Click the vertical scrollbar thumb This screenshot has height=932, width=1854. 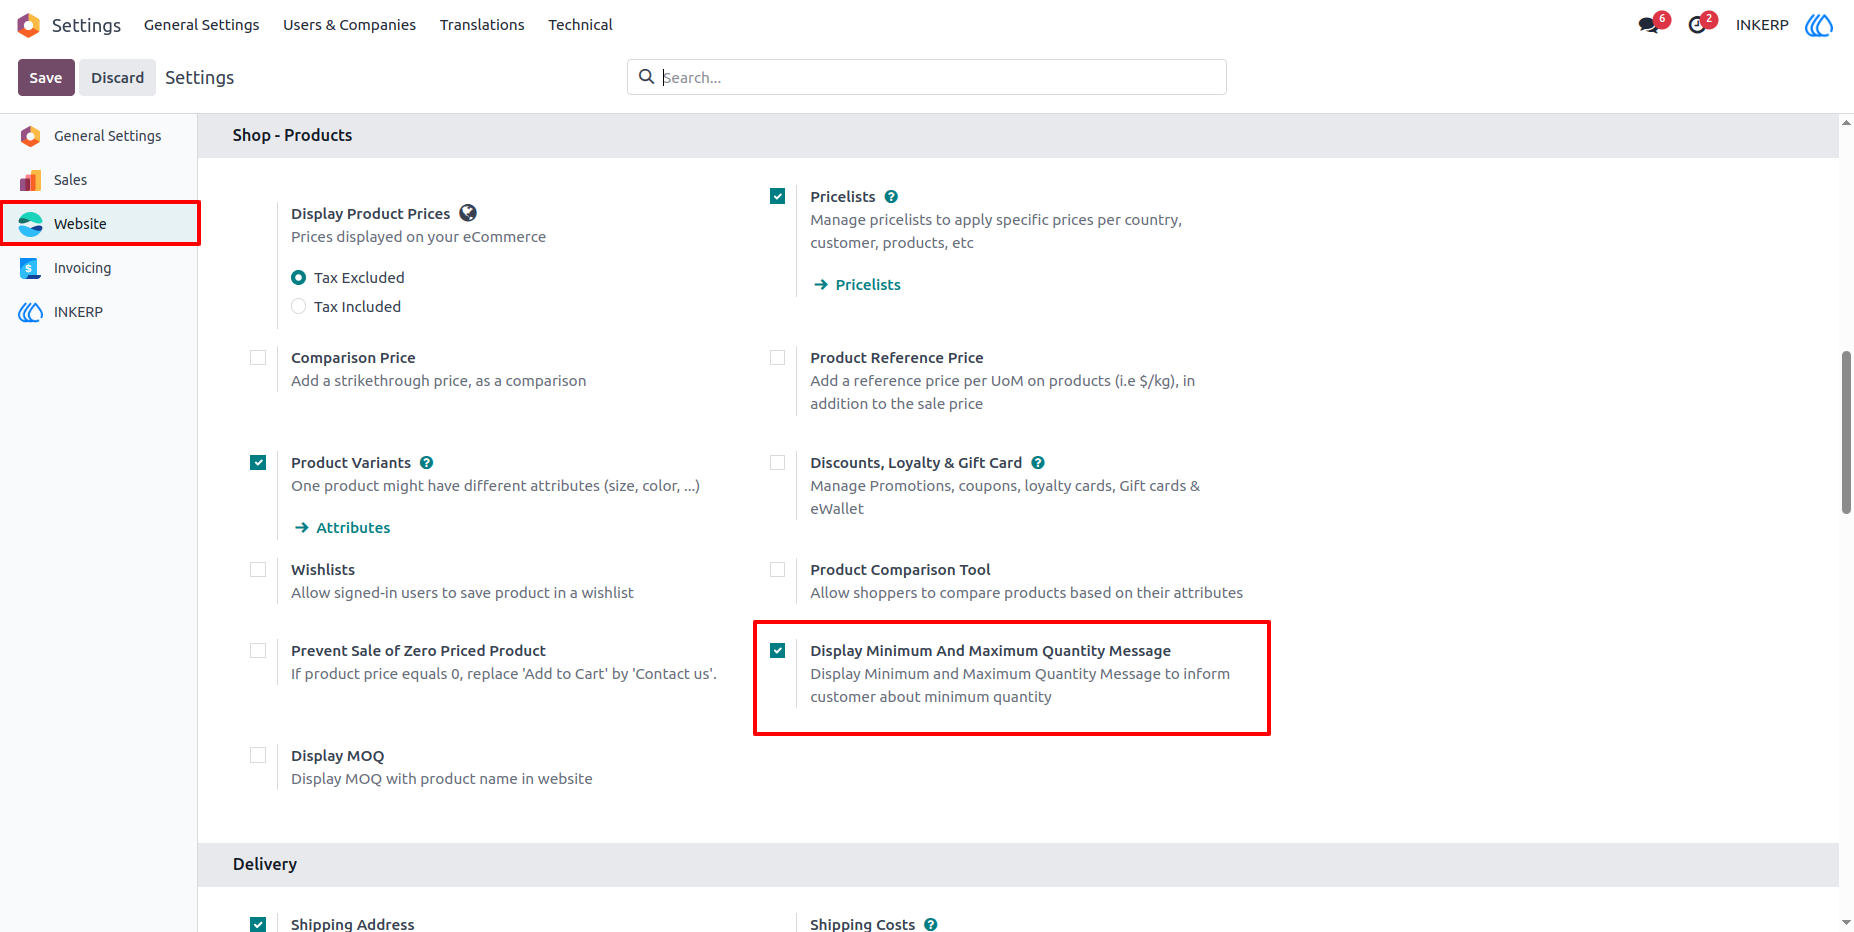pyautogui.click(x=1846, y=432)
